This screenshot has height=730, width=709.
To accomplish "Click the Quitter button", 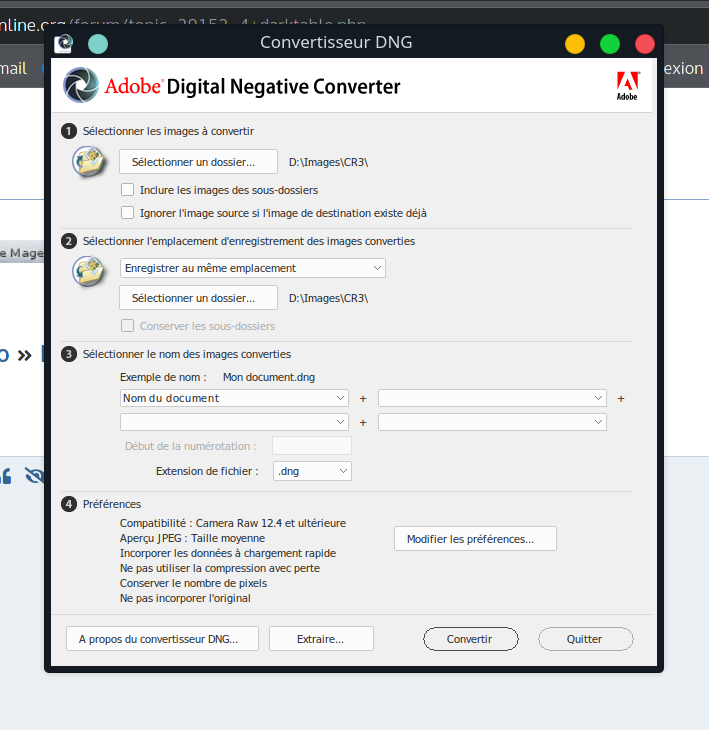I will click(586, 639).
